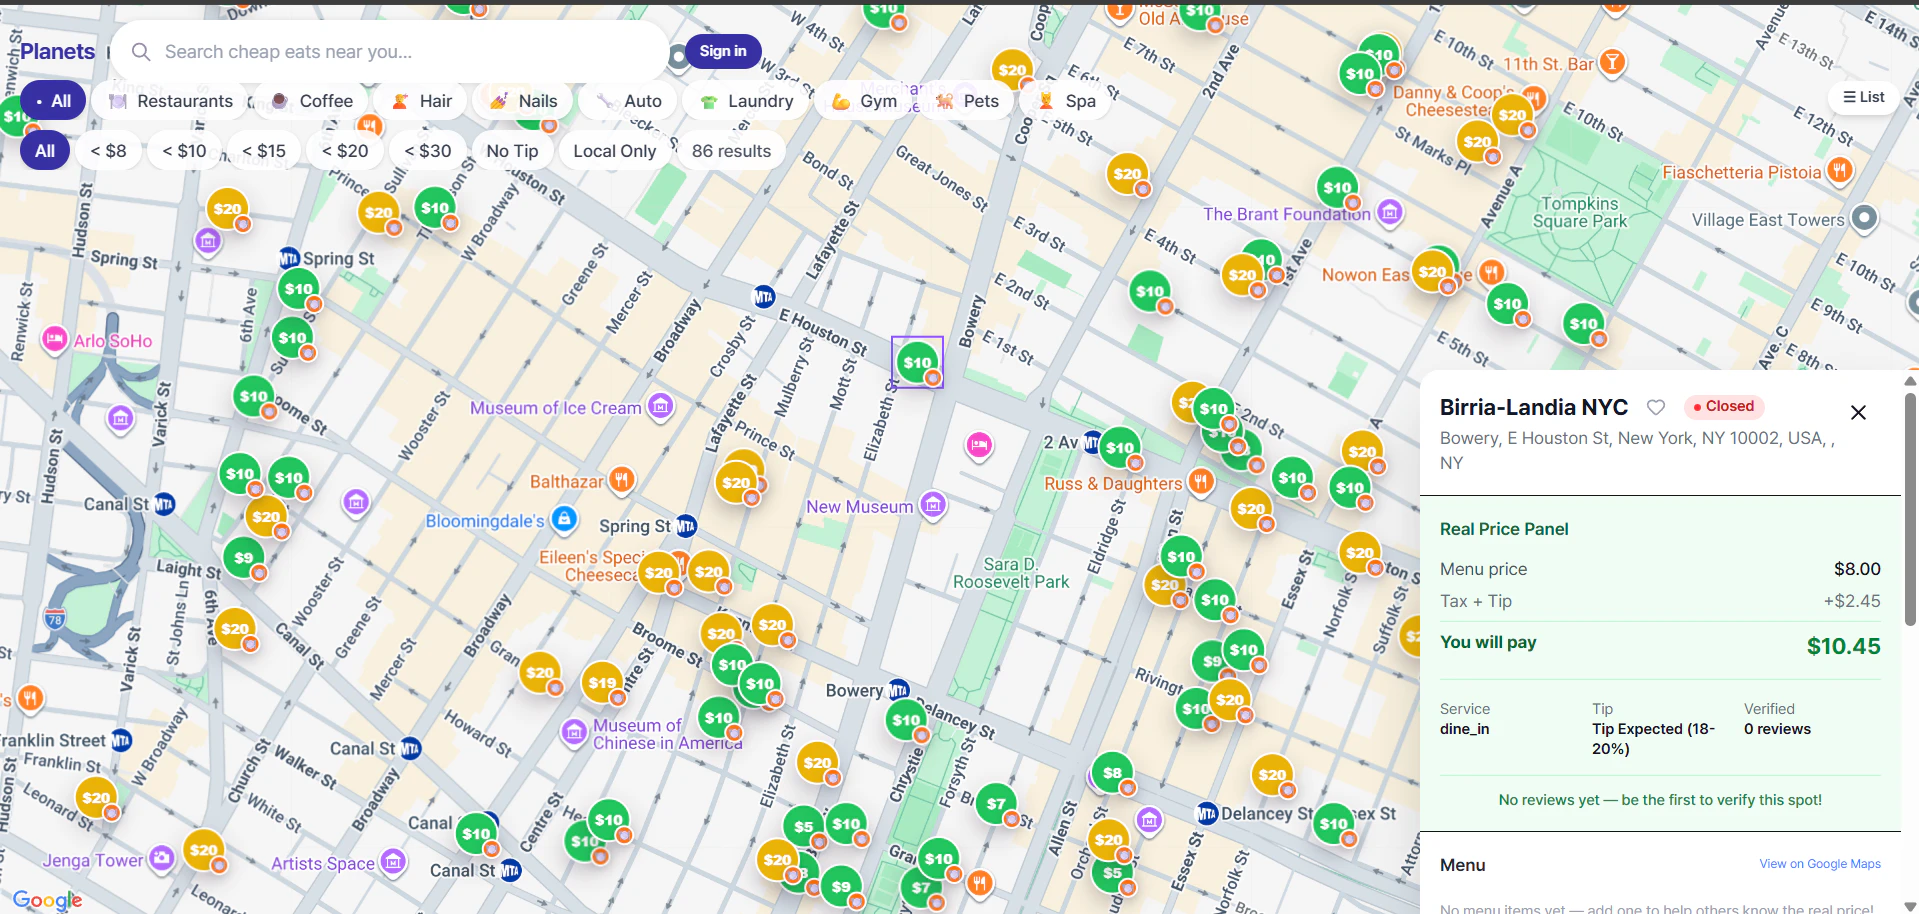Screen dimensions: 1919x914
Task: Click the Planets logo
Action: click(57, 52)
